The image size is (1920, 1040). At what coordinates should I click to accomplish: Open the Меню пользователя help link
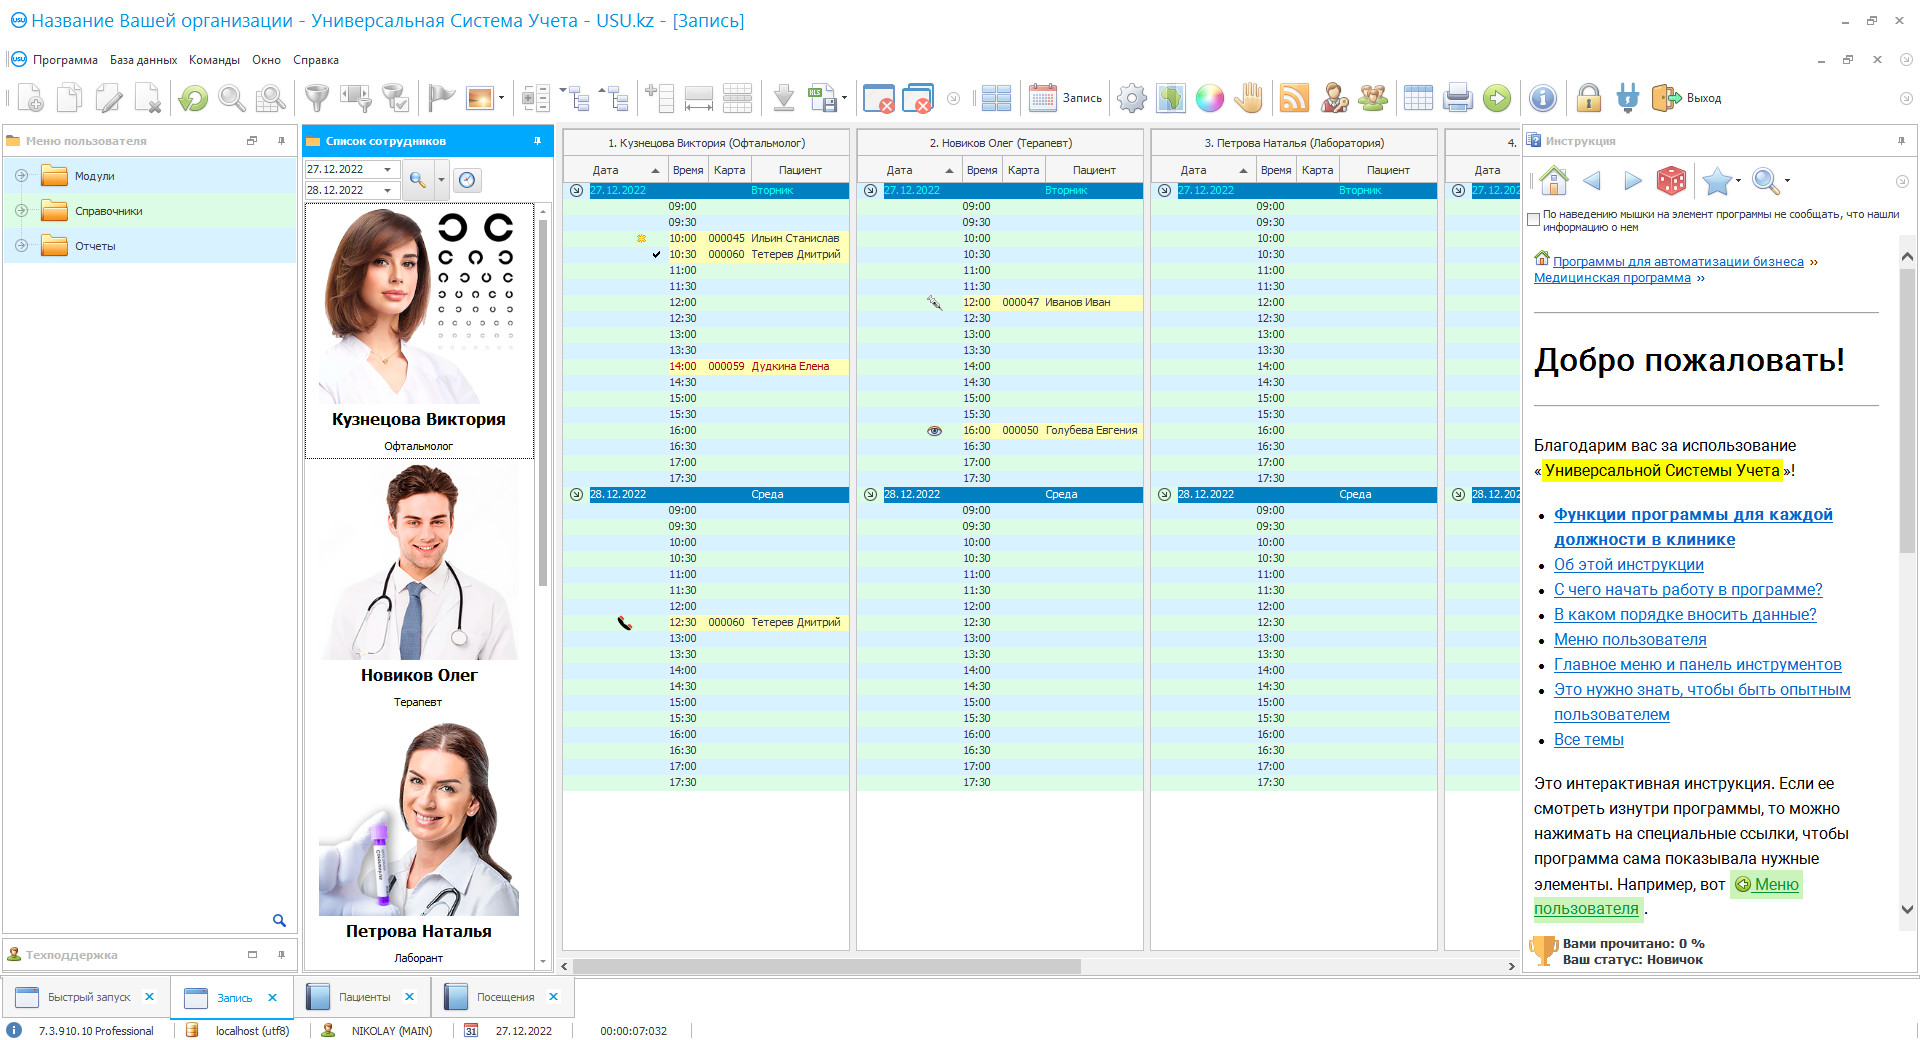[x=1630, y=640]
